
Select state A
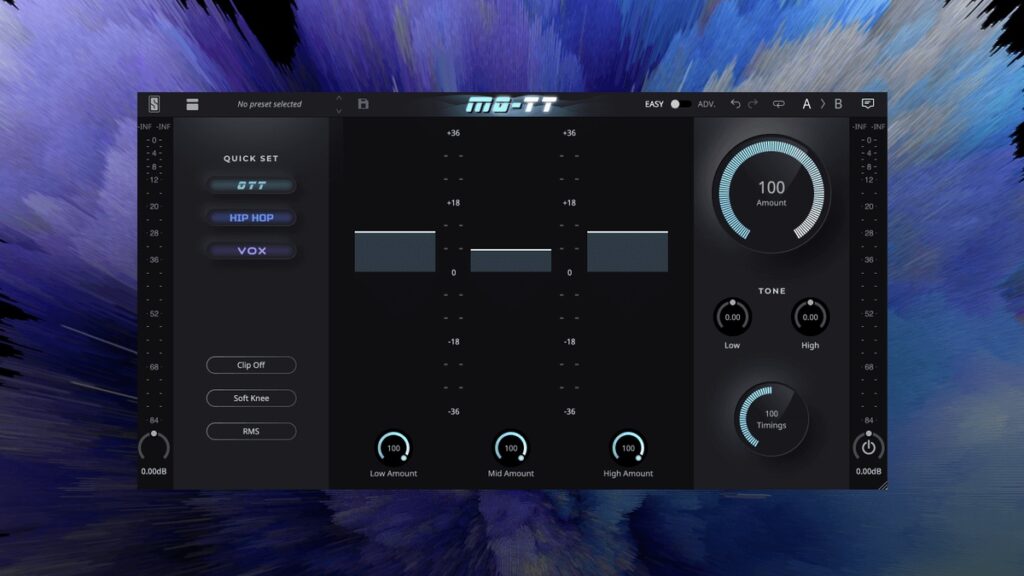tap(807, 104)
